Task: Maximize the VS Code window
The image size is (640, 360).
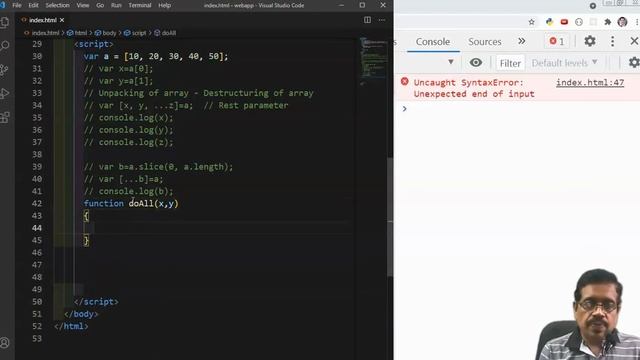Action: (x=362, y=5)
